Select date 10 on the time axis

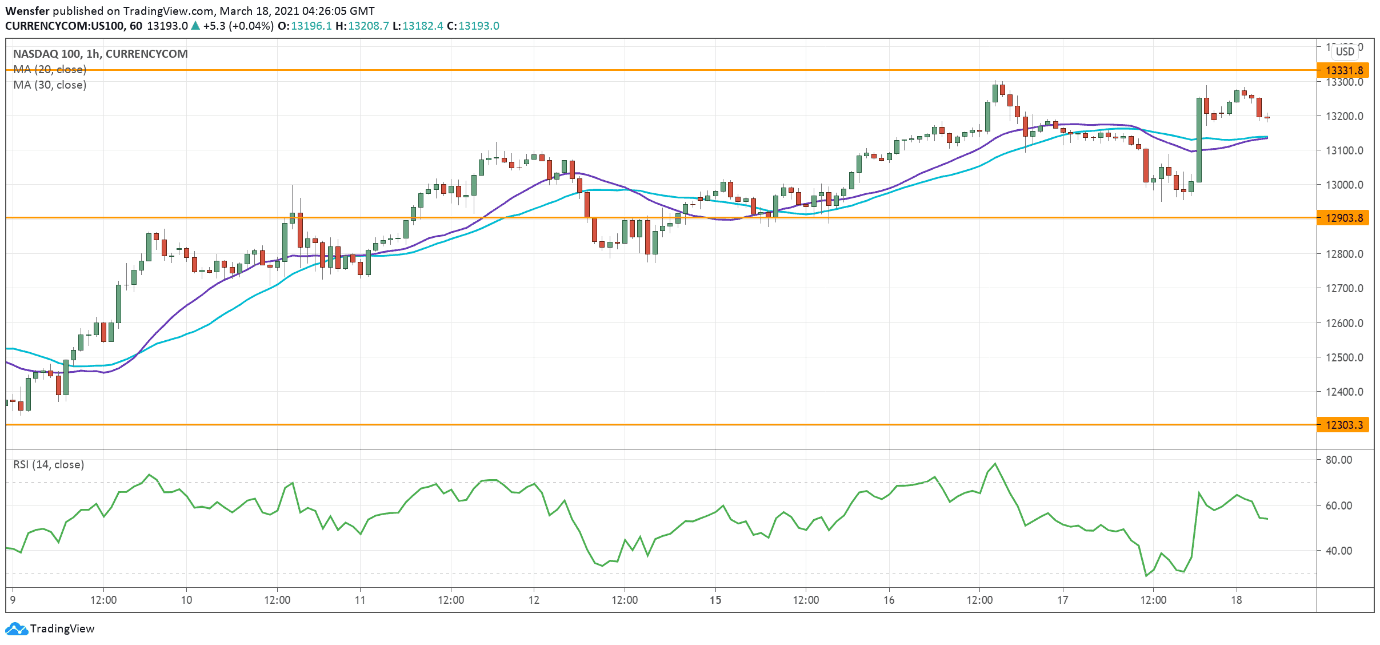(187, 600)
